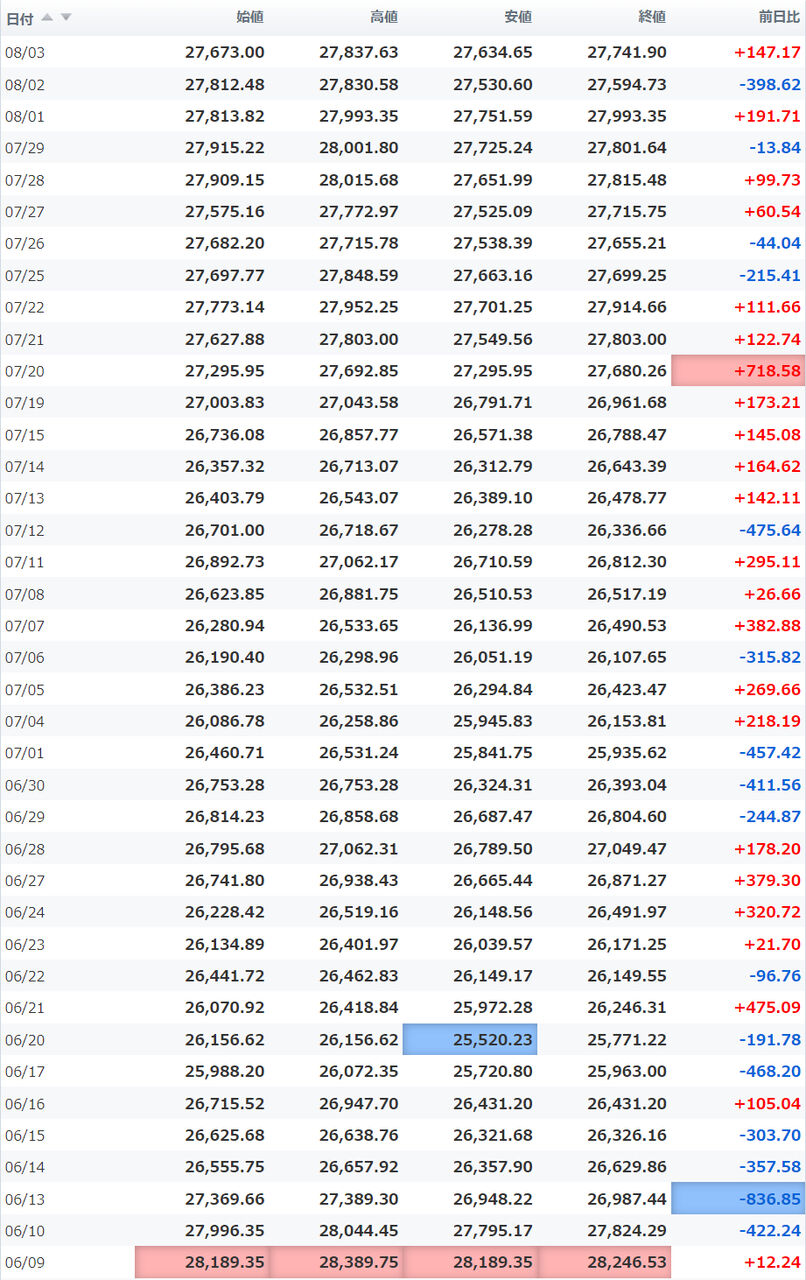
Task: Click the 06/16 high value 26,947.70
Action: pyautogui.click(x=359, y=1106)
